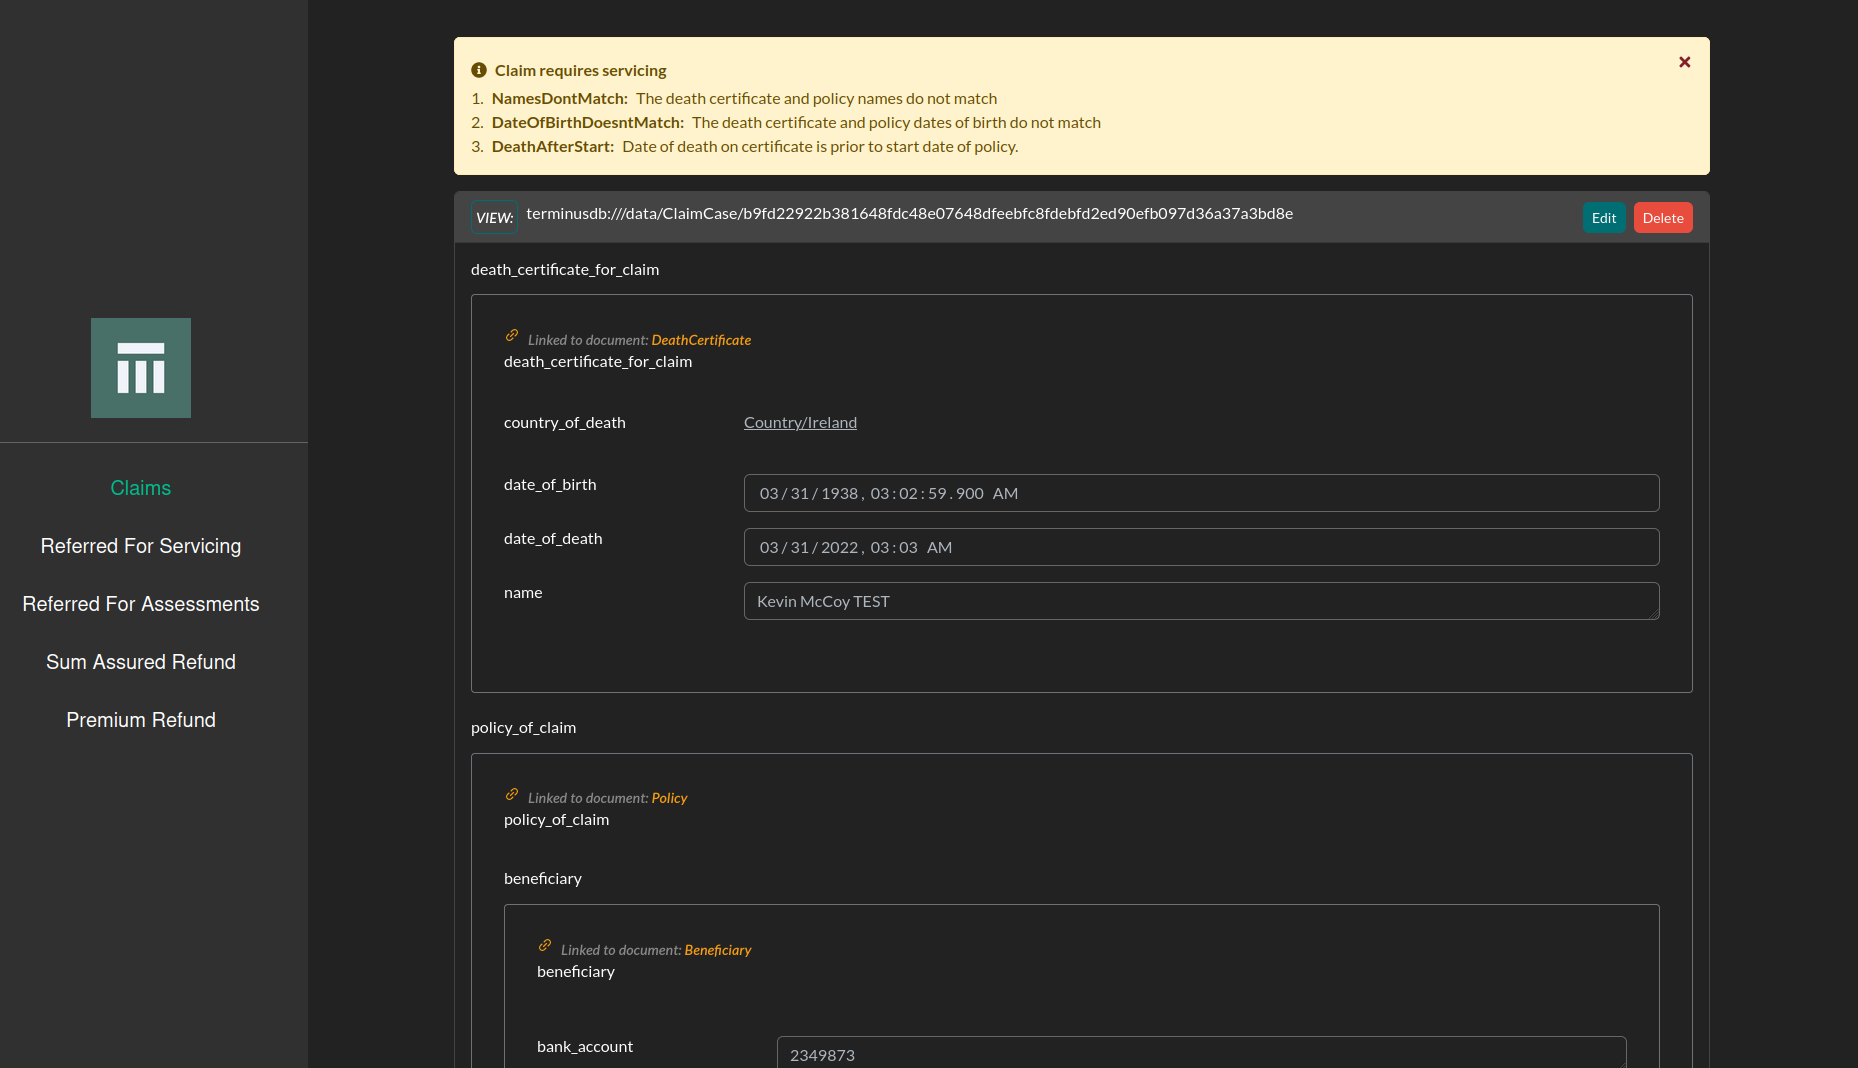The height and width of the screenshot is (1068, 1858).
Task: Open the DeathCertificate linked document
Action: click(x=701, y=340)
